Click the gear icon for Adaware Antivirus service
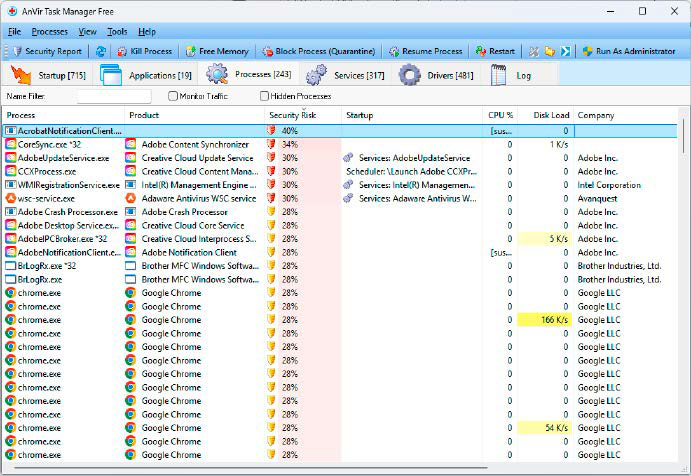The width and height of the screenshot is (691, 476). coord(349,198)
